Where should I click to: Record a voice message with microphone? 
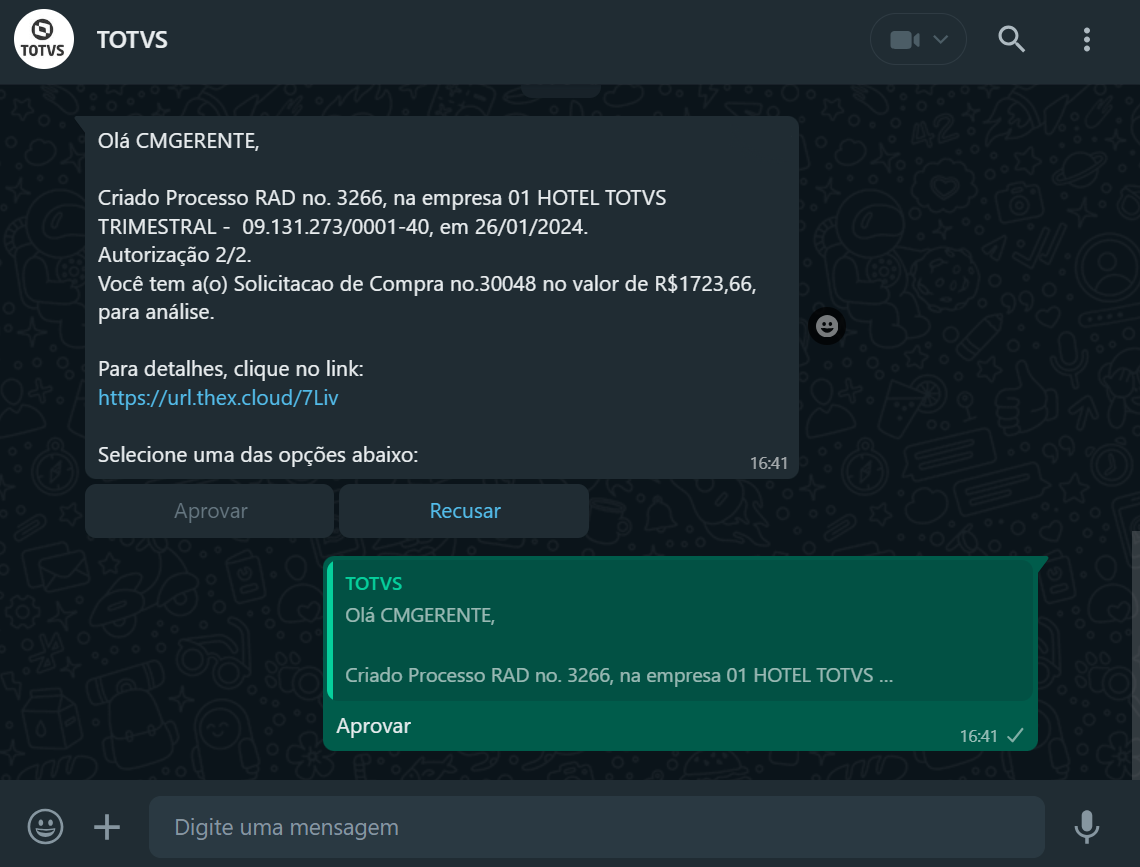(x=1087, y=827)
